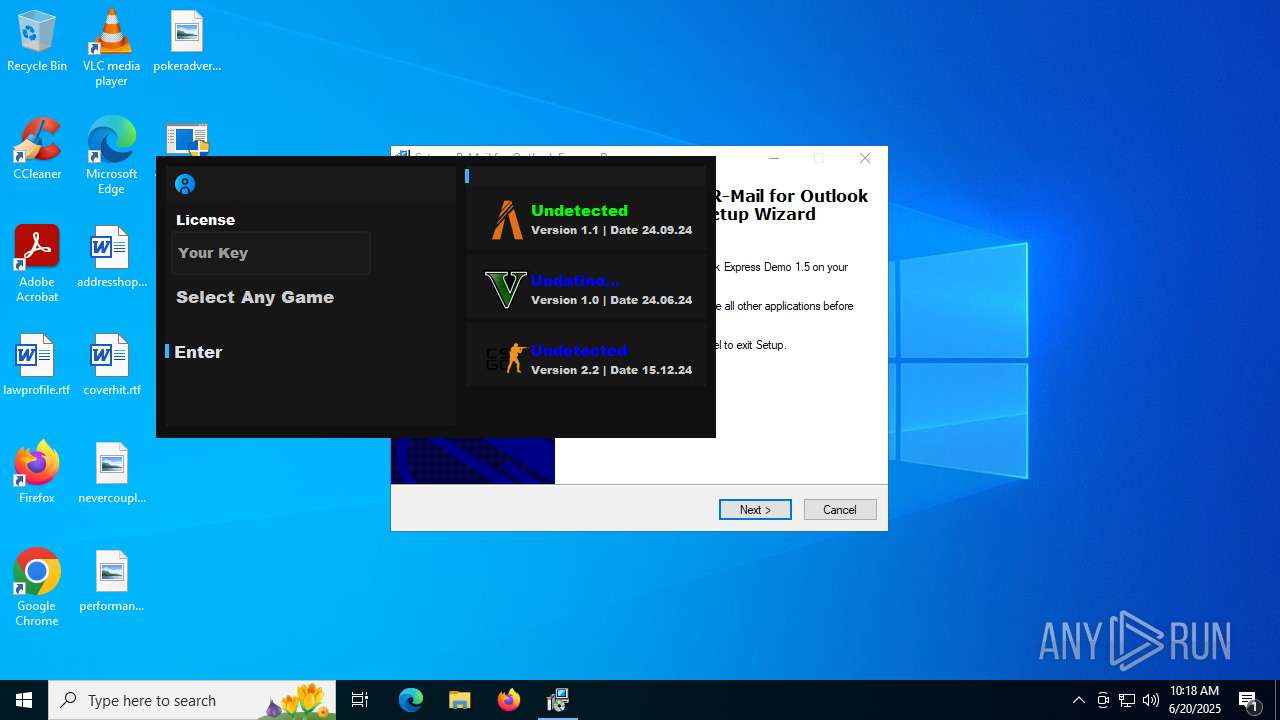This screenshot has height=720, width=1280.
Task: Select performan file on desktop
Action: tap(111, 581)
